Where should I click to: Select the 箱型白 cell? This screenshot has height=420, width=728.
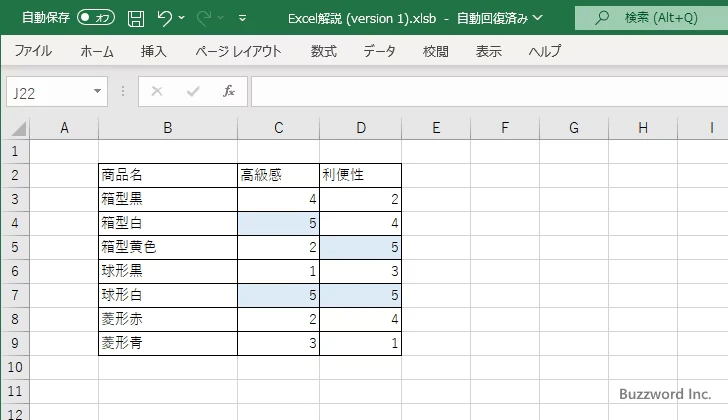(168, 223)
